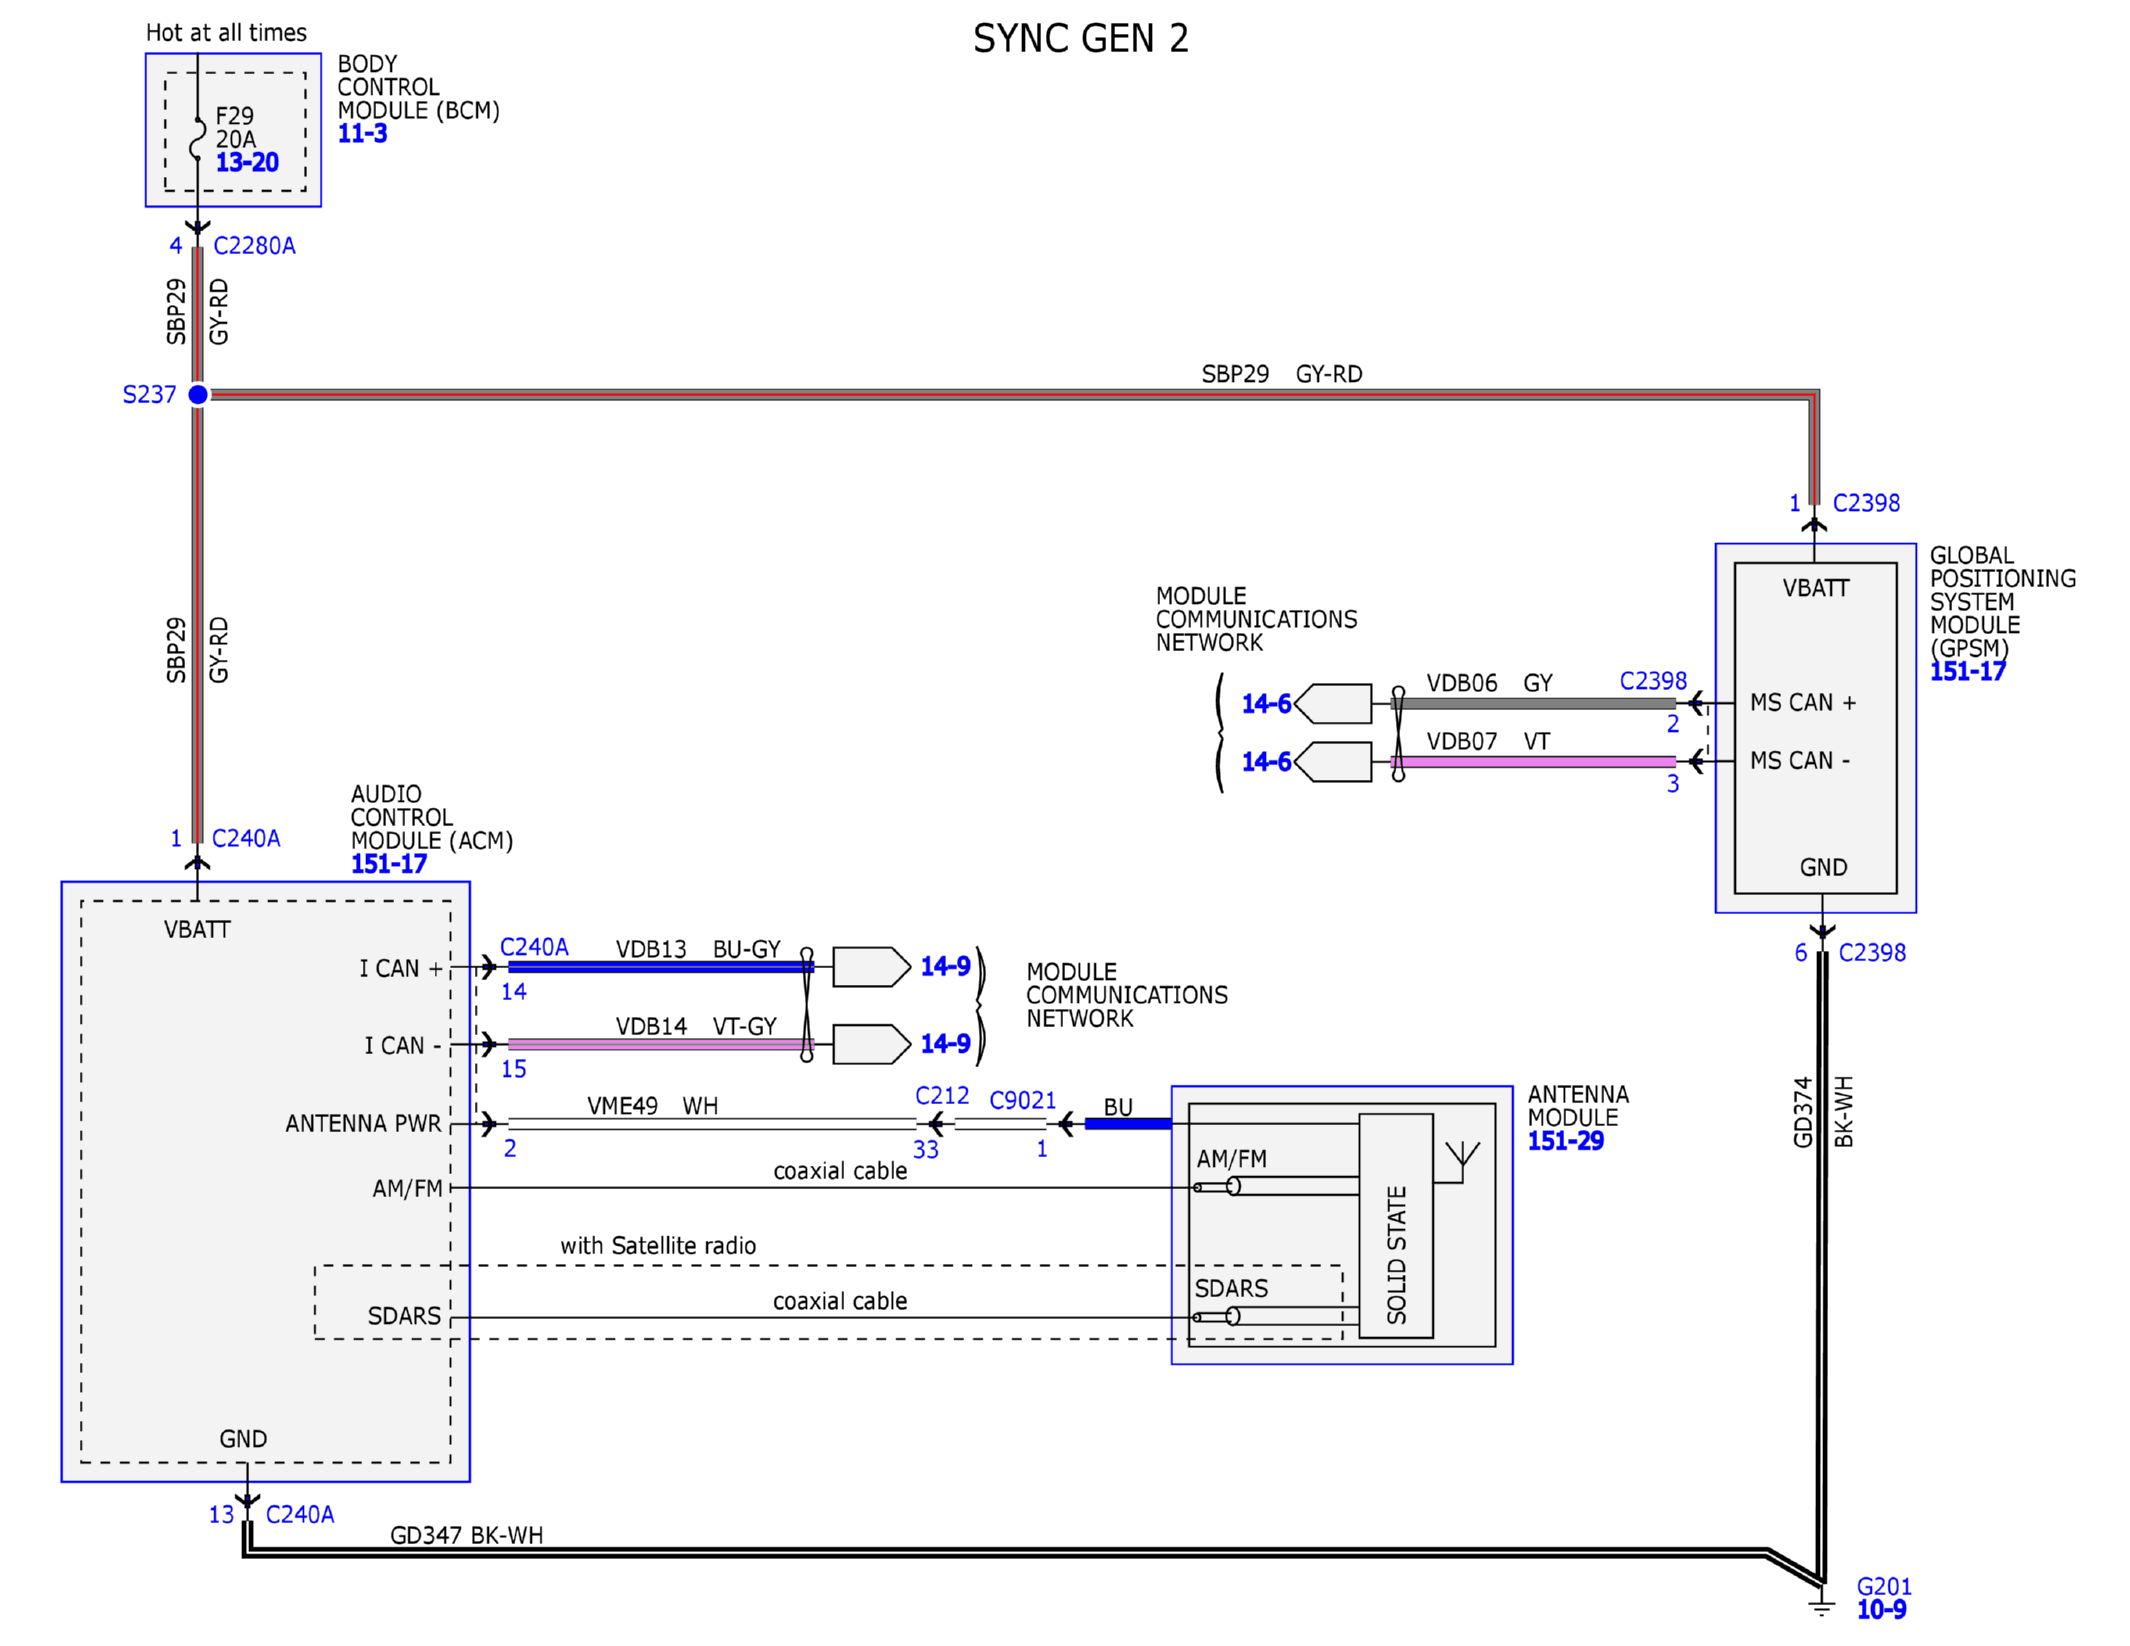This screenshot has width=2130, height=1646.
Task: Select the S237 splice label
Action: pyautogui.click(x=149, y=395)
